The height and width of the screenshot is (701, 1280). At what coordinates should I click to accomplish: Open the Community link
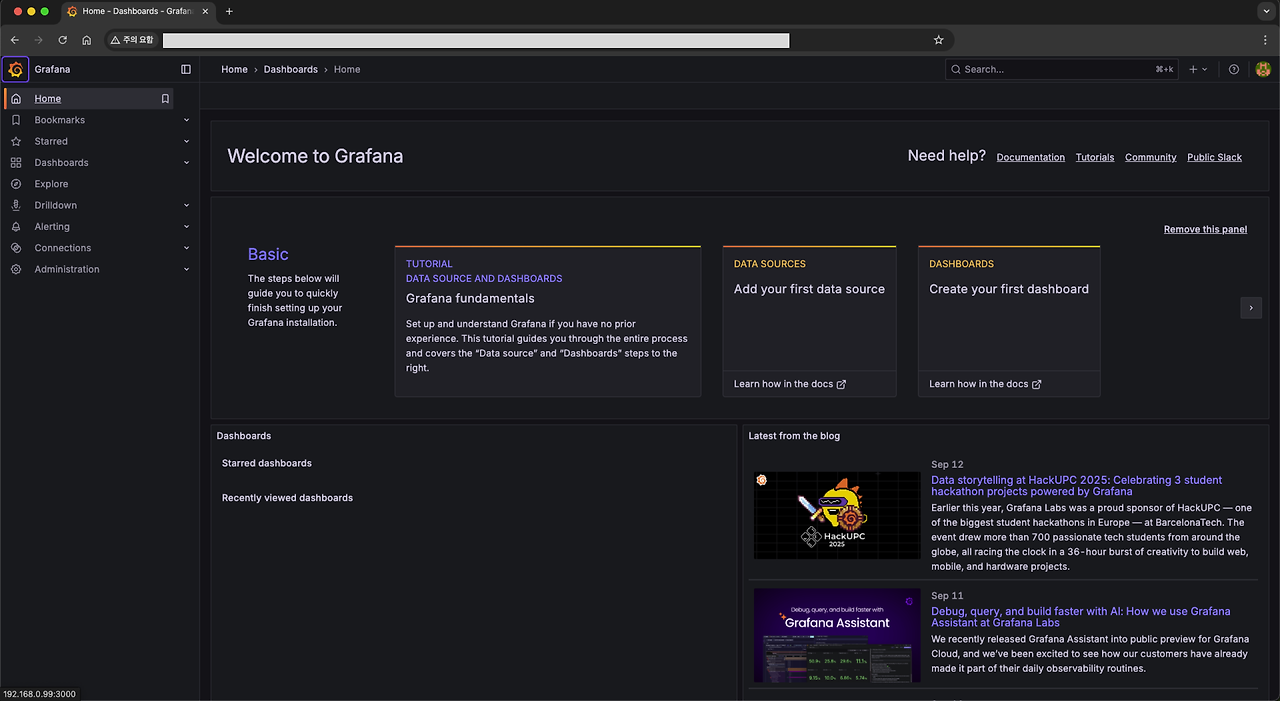pos(1150,157)
